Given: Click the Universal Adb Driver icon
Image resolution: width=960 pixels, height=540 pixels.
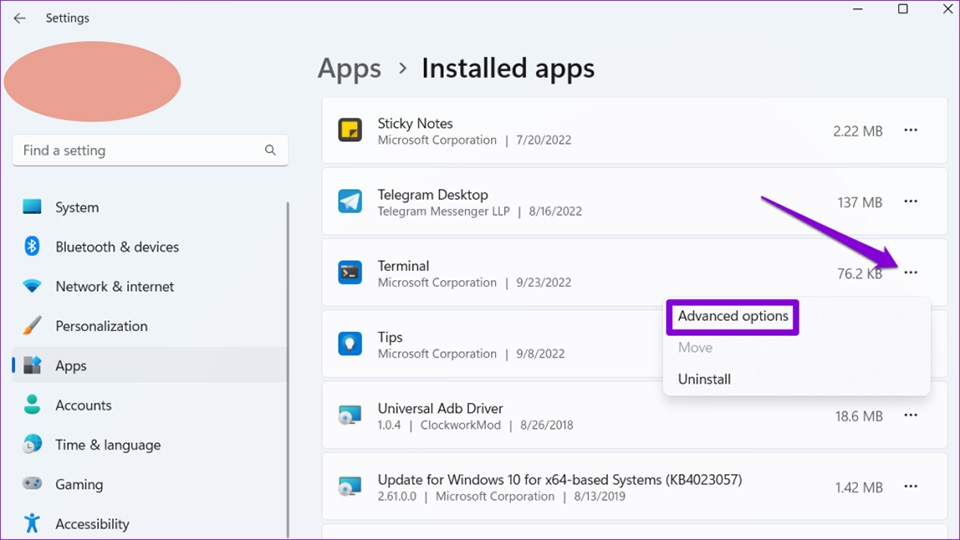Looking at the screenshot, I should (350, 416).
